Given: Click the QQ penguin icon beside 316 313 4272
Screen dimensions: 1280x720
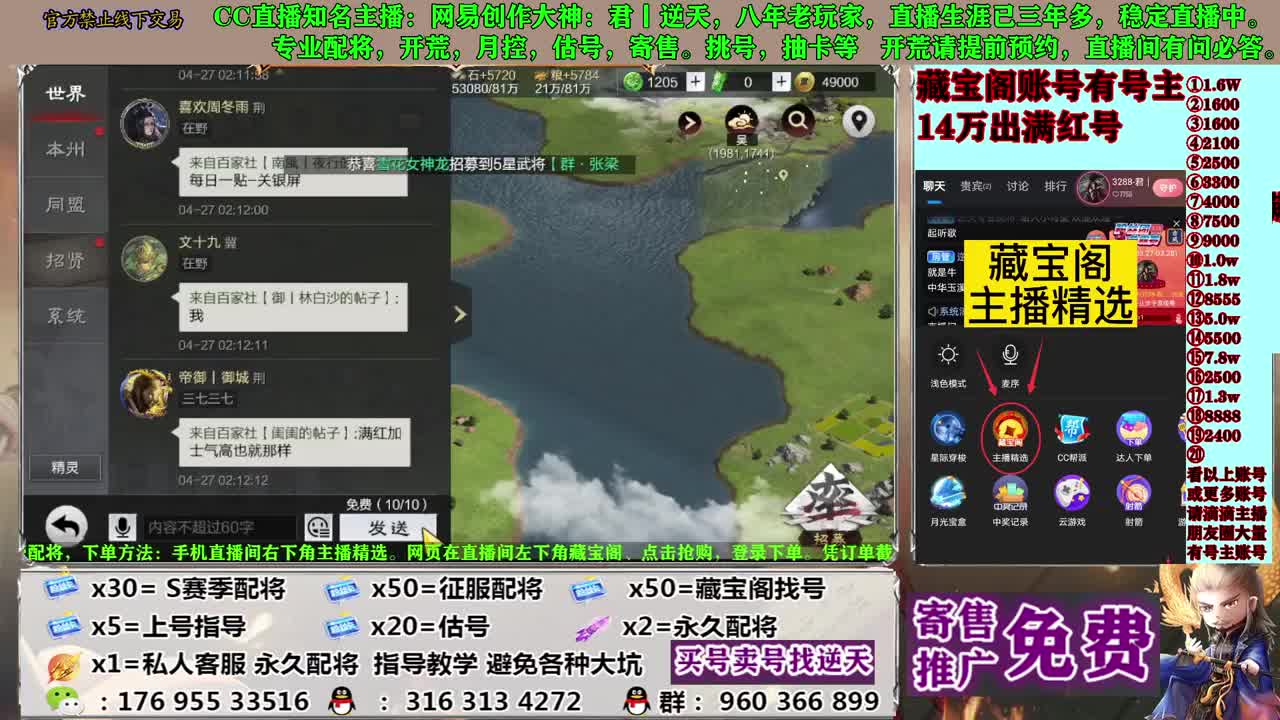Looking at the screenshot, I should pyautogui.click(x=342, y=701).
